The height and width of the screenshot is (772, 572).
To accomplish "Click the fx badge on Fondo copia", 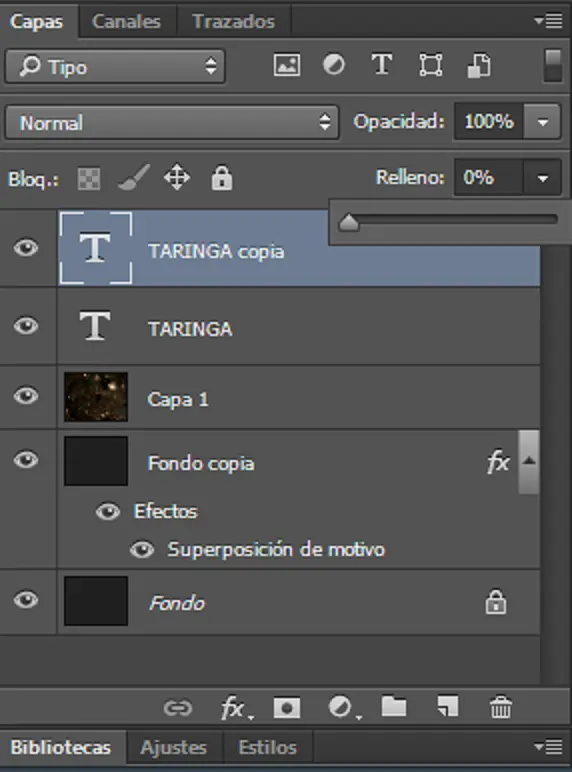I will (x=498, y=462).
